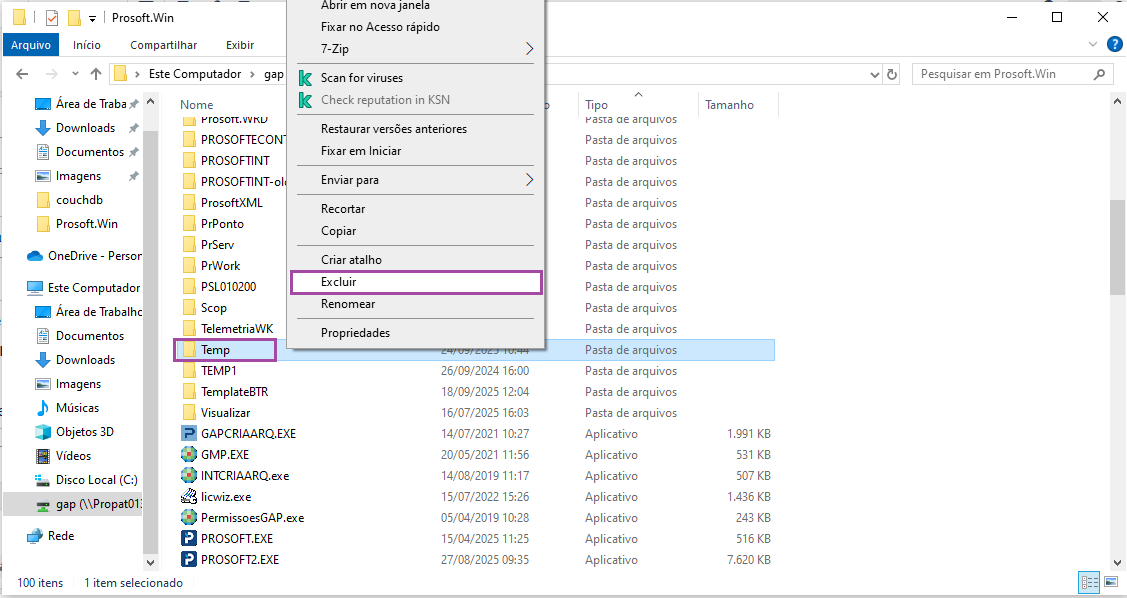This screenshot has width=1127, height=598.
Task: Select the PROSOFT2.EXE application icon
Action: (189, 560)
